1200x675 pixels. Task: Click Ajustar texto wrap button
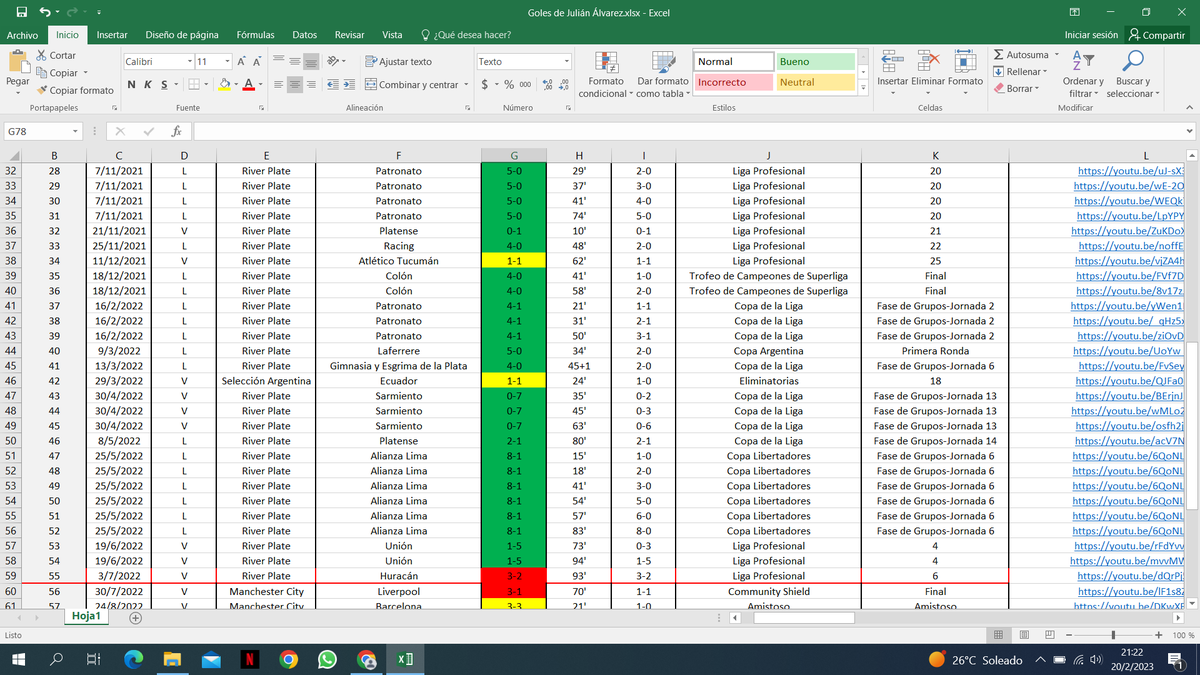point(399,61)
